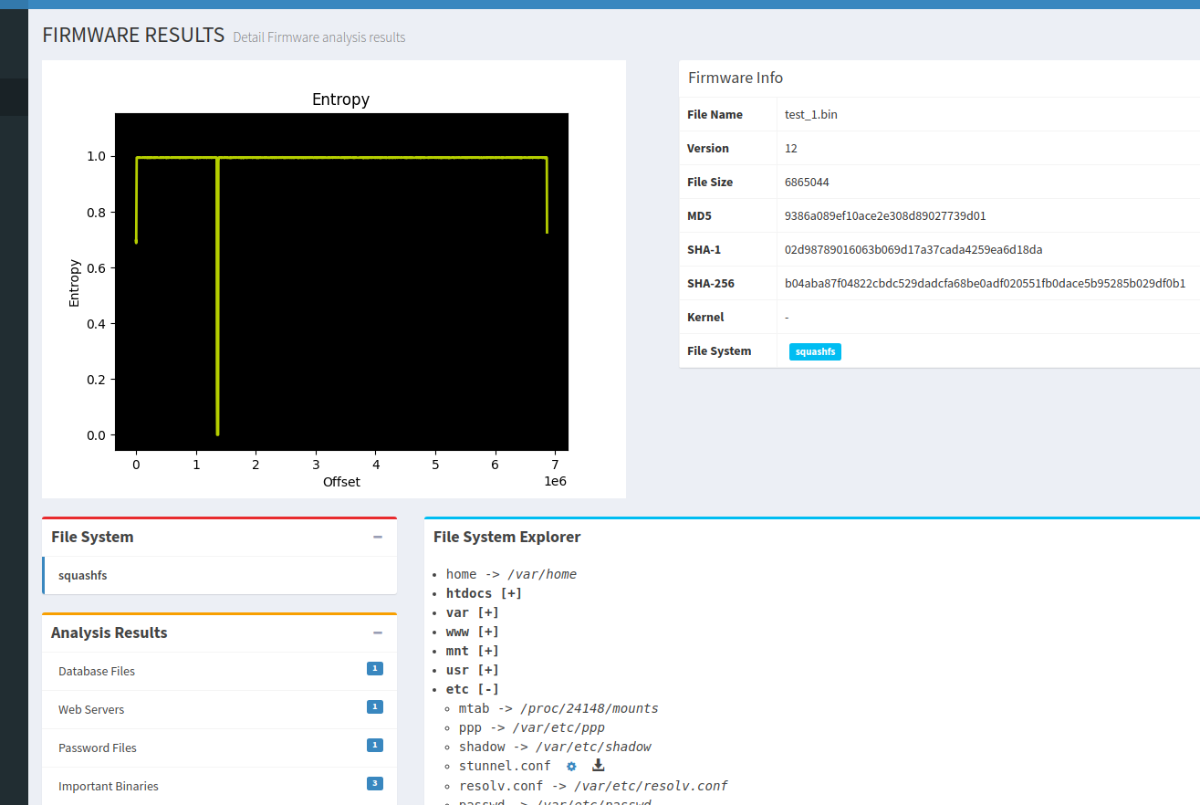Open Password Files analysis results
Viewport: 1200px width, 805px height.
(x=219, y=747)
